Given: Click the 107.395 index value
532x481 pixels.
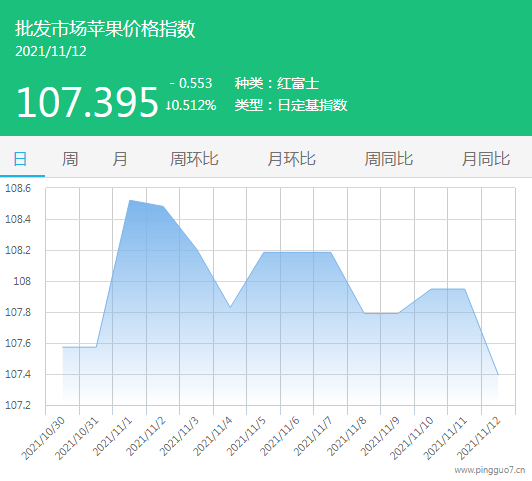Looking at the screenshot, I should 87,102.
